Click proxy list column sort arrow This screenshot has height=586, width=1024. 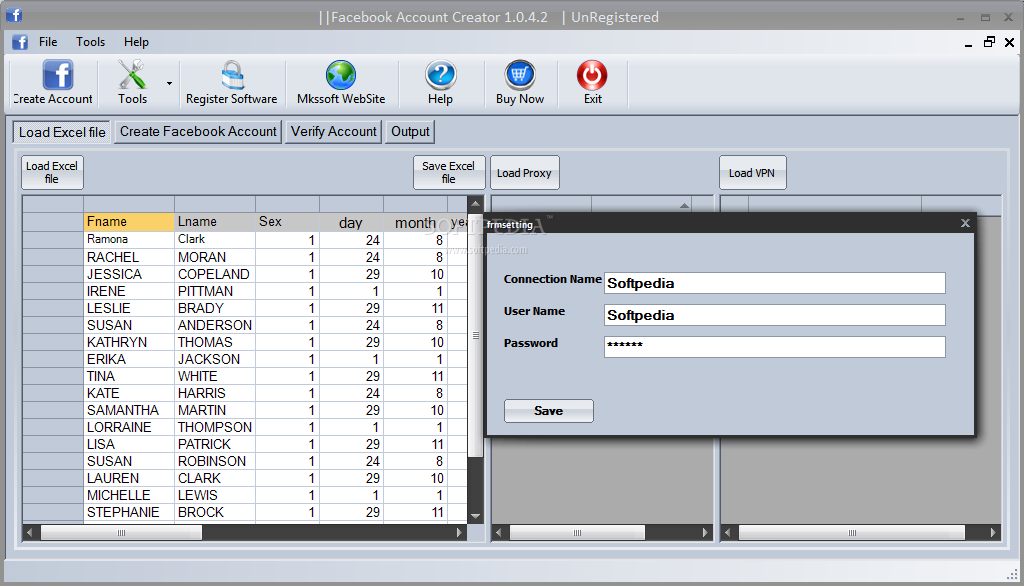point(684,205)
